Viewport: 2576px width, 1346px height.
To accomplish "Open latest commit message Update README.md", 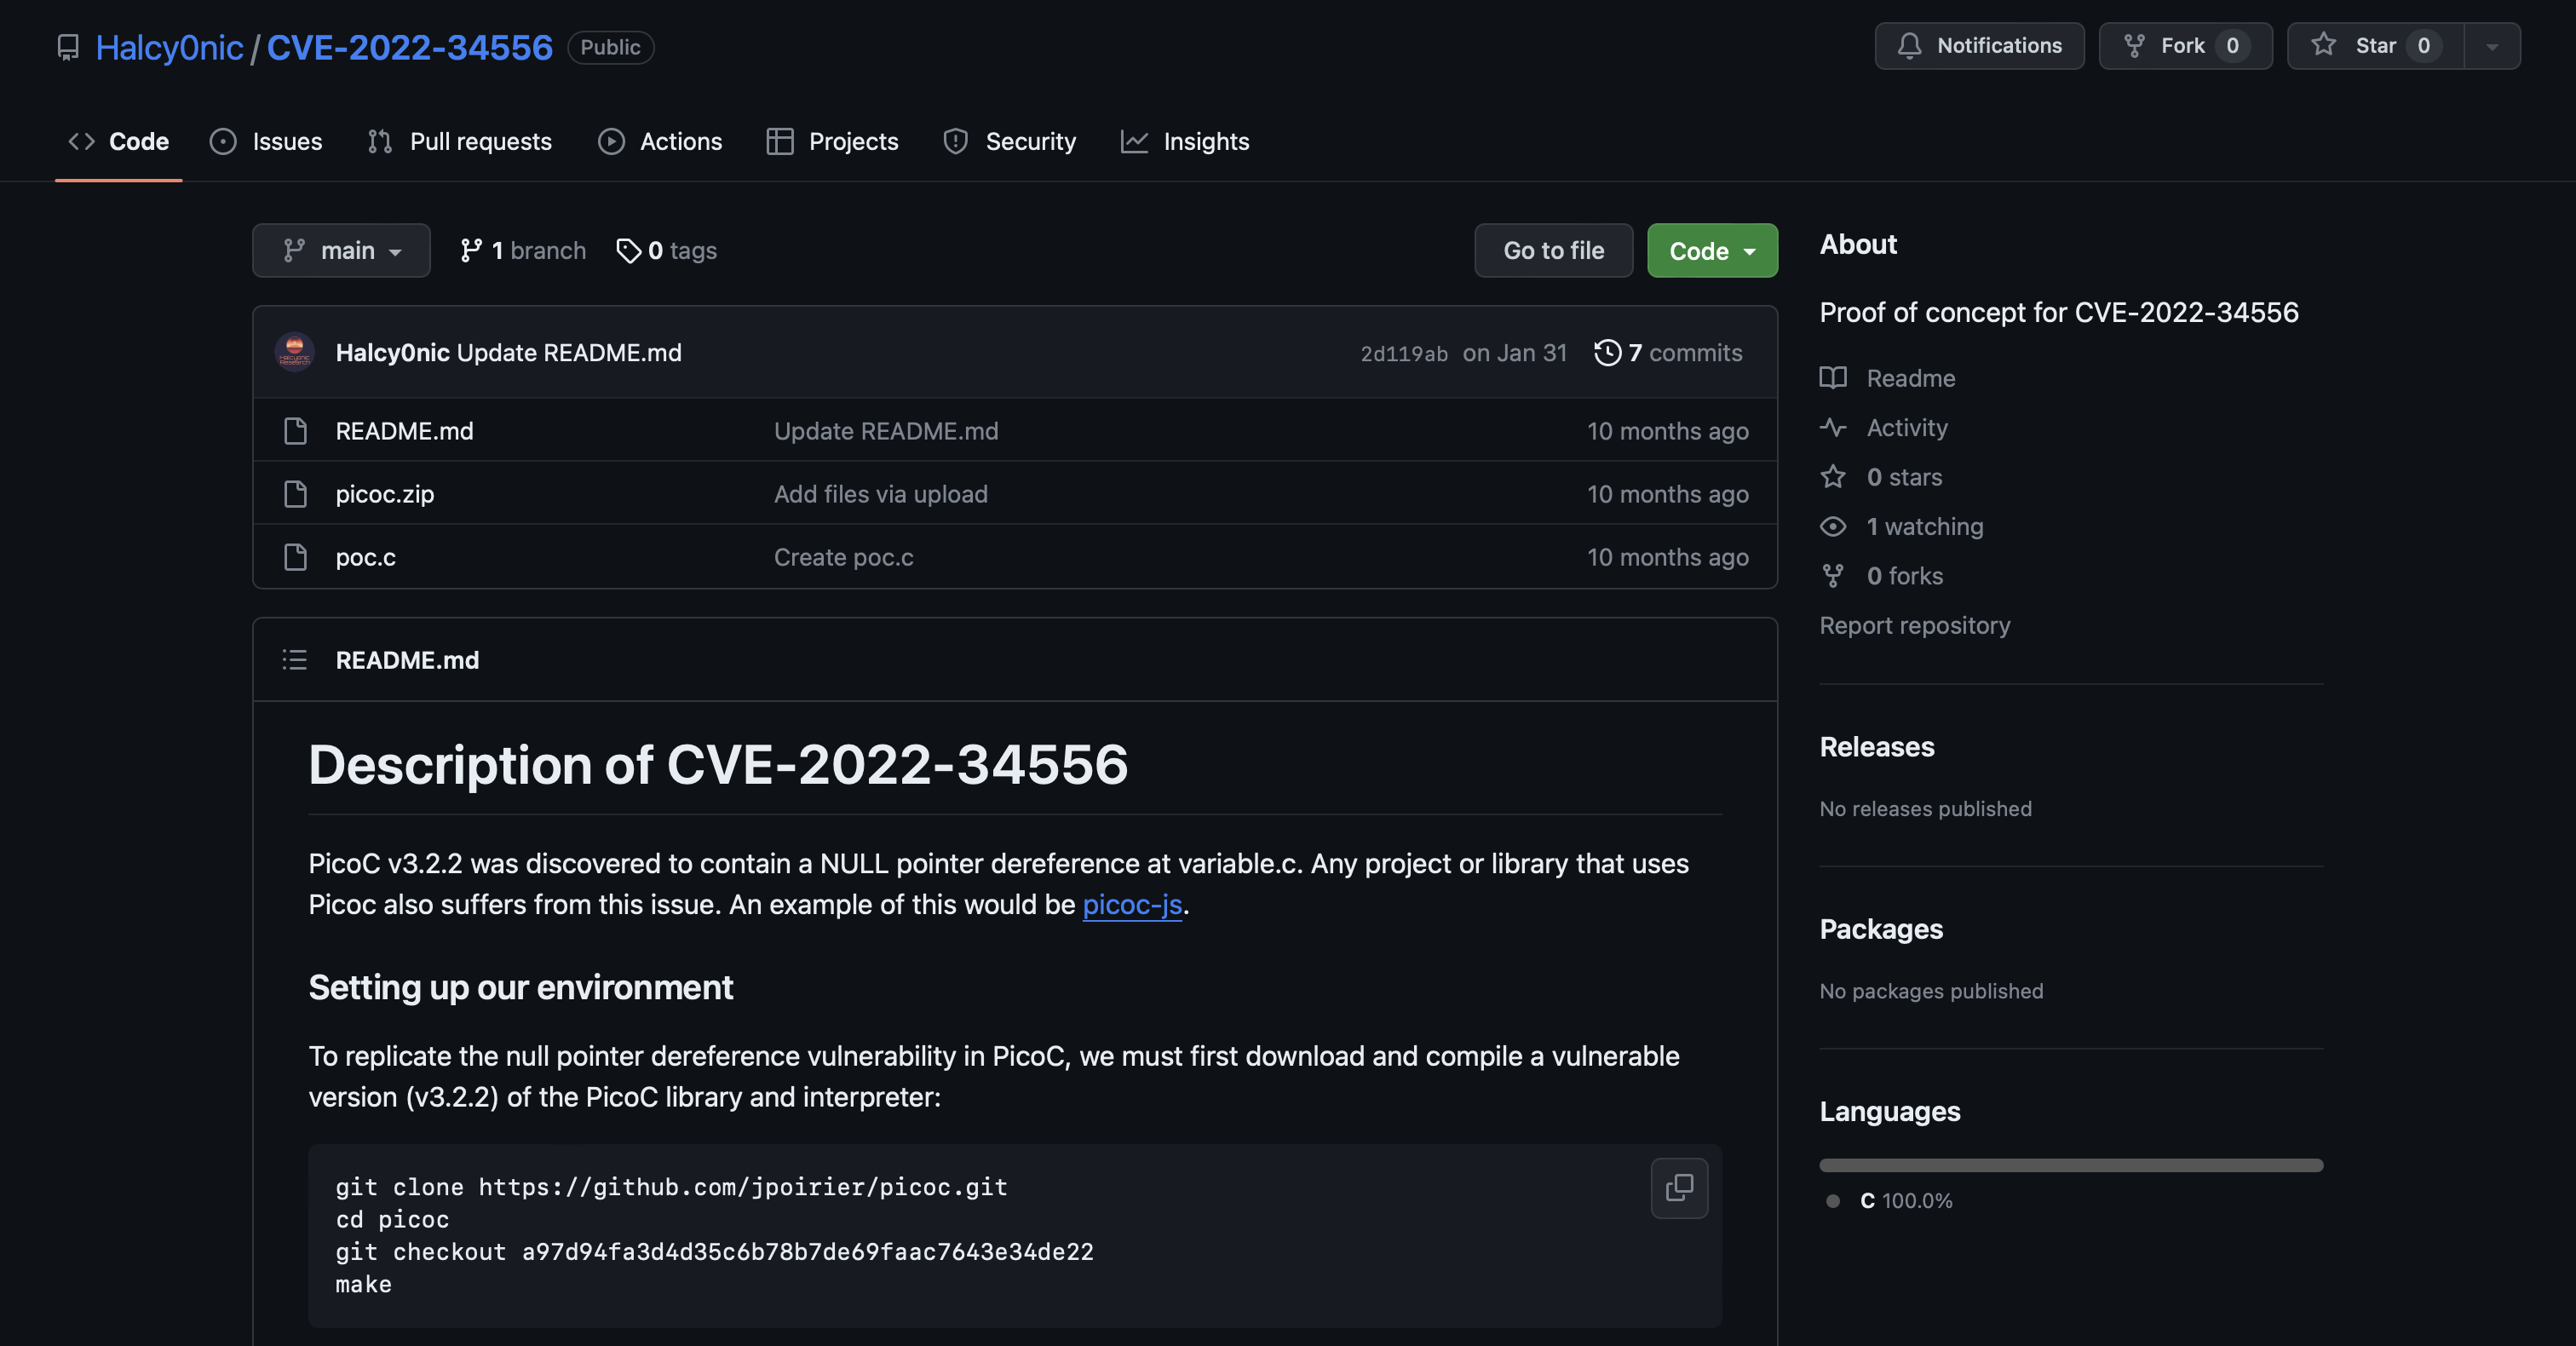I will 569,352.
